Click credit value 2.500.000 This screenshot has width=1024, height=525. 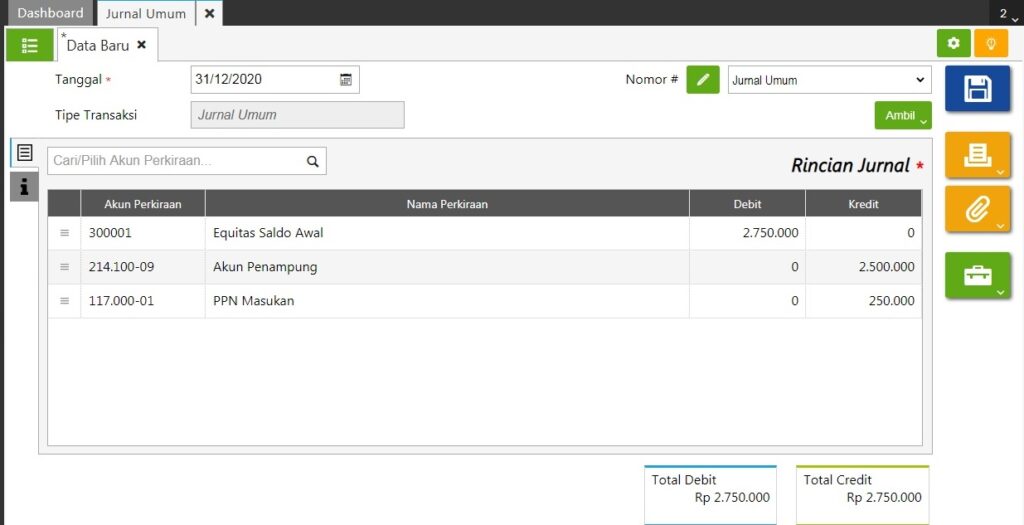887,267
